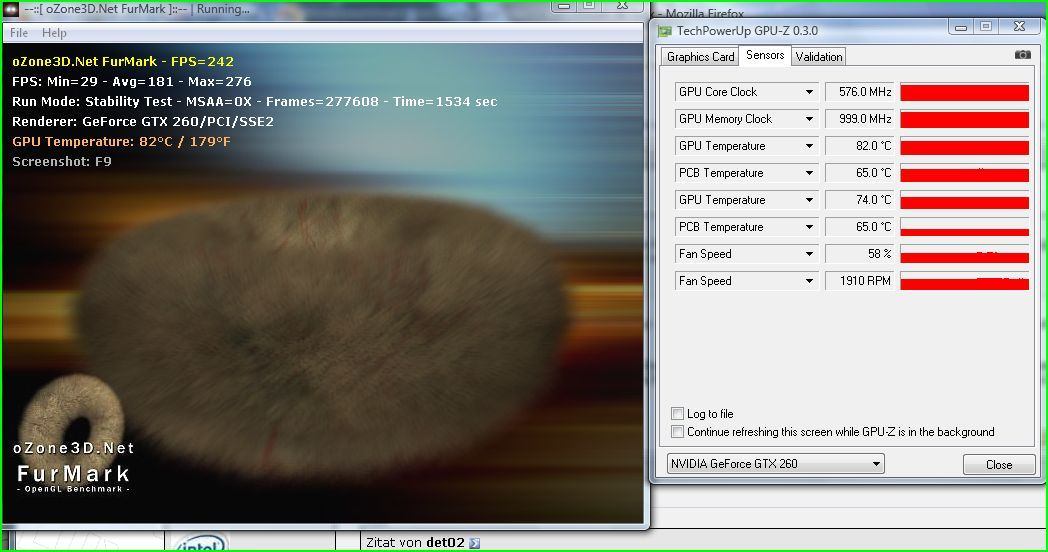
Task: Click the 82.0 °C temperature value
Action: (860, 146)
